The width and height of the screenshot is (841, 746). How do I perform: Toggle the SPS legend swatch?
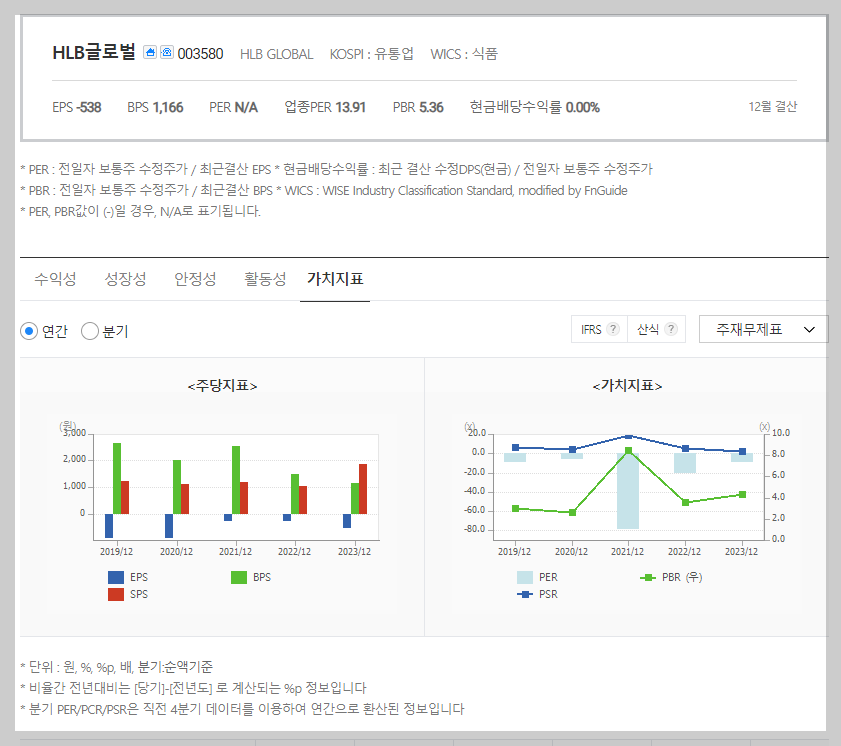[x=116, y=594]
